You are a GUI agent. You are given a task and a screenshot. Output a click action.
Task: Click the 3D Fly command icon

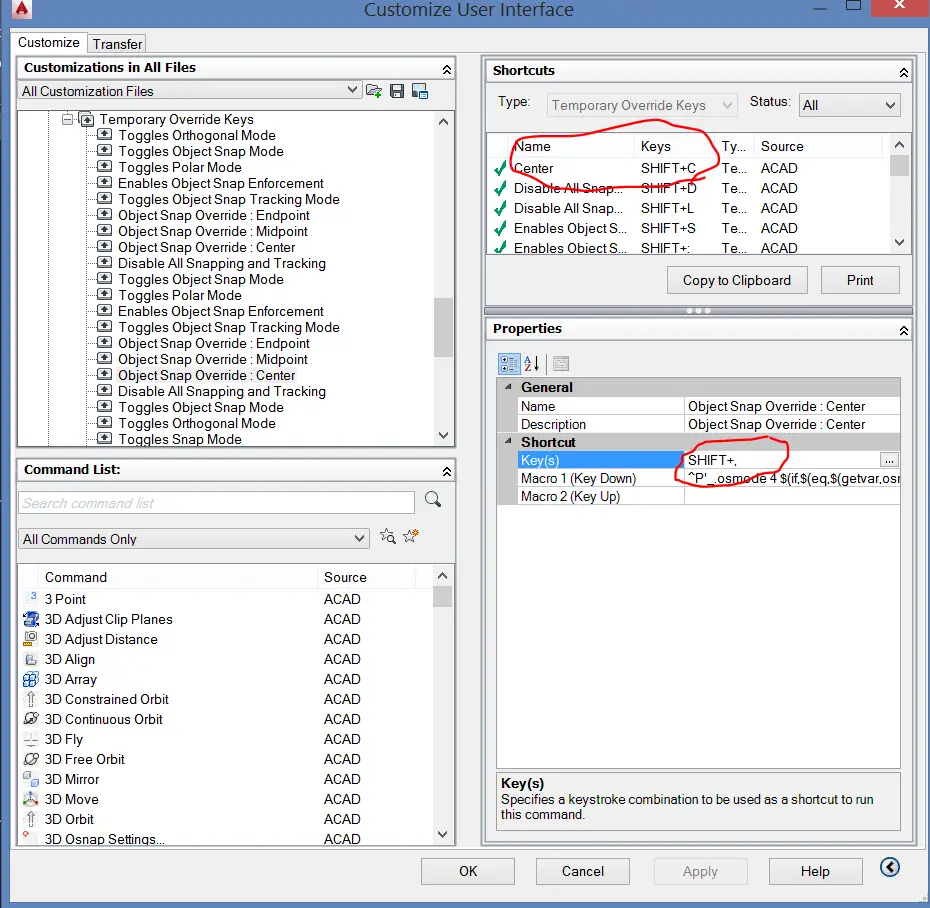click(x=31, y=739)
